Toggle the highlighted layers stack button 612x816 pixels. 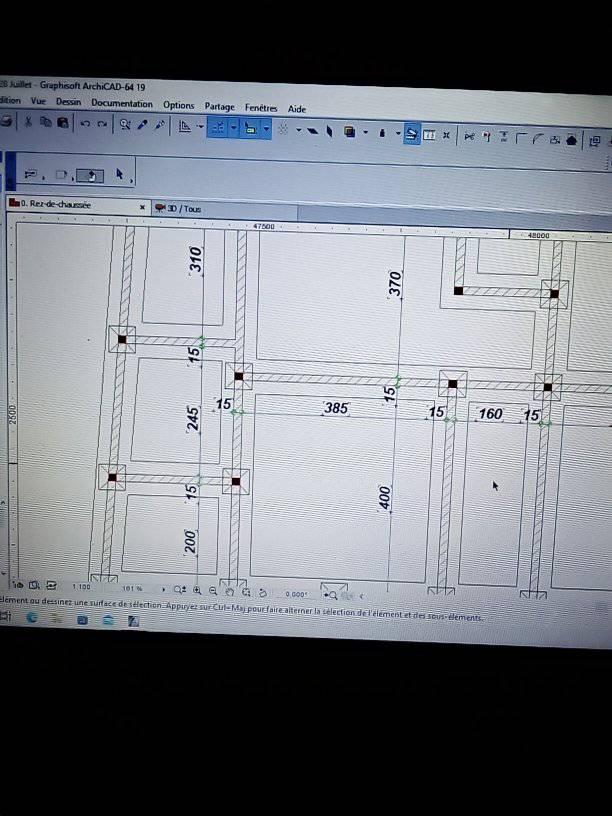412,134
